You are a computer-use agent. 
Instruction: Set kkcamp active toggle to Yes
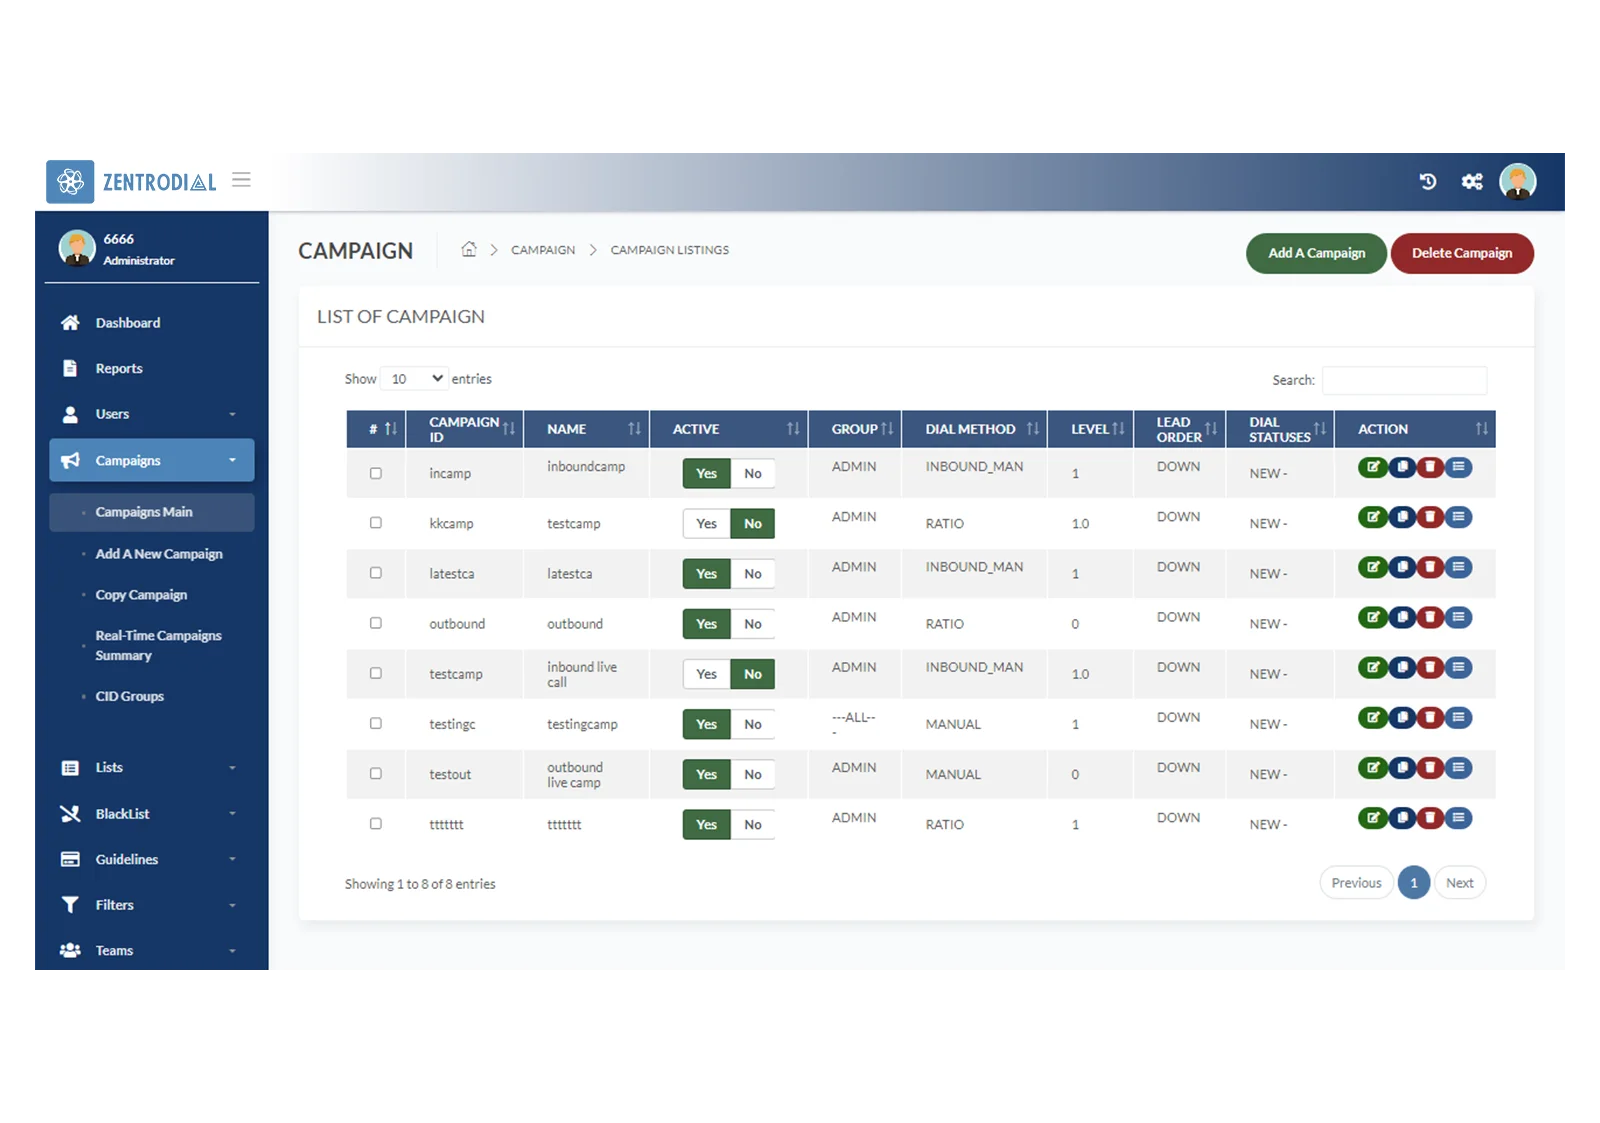[x=706, y=524]
